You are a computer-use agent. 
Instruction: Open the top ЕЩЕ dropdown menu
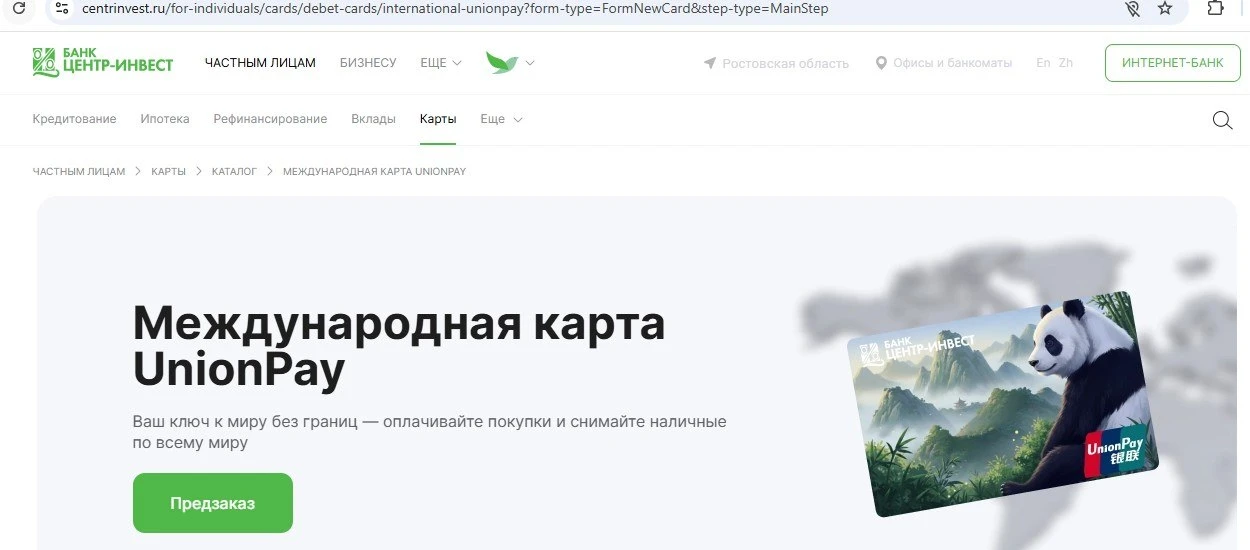(x=440, y=62)
